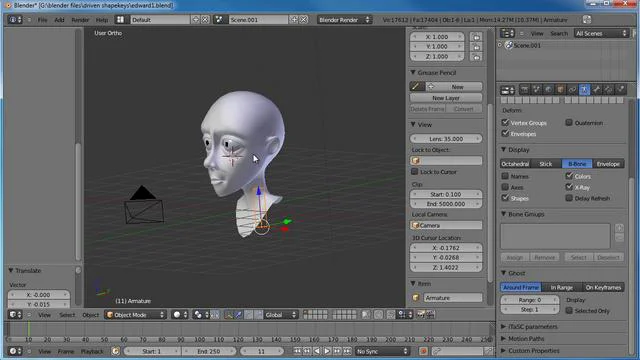Image resolution: width=640 pixels, height=360 pixels.
Task: Enable the Lock to Cursor checkbox
Action: click(x=415, y=172)
